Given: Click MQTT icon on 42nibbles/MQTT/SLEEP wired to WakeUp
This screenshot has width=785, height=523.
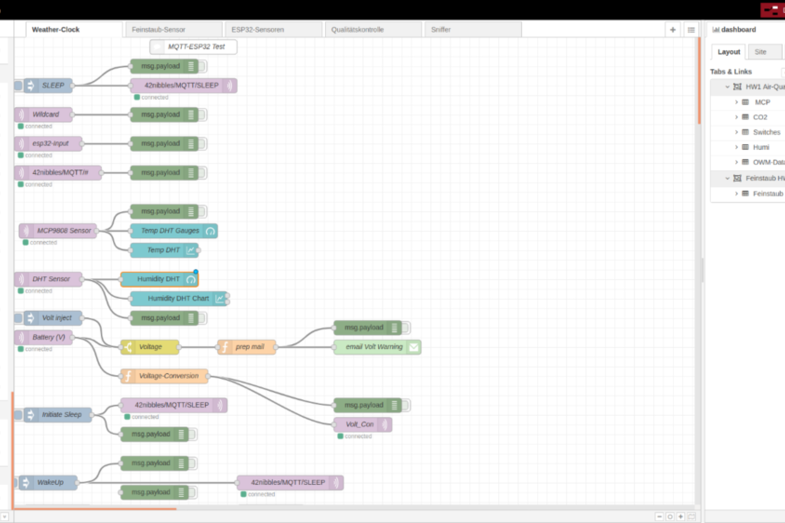Looking at the screenshot, I should pos(336,482).
